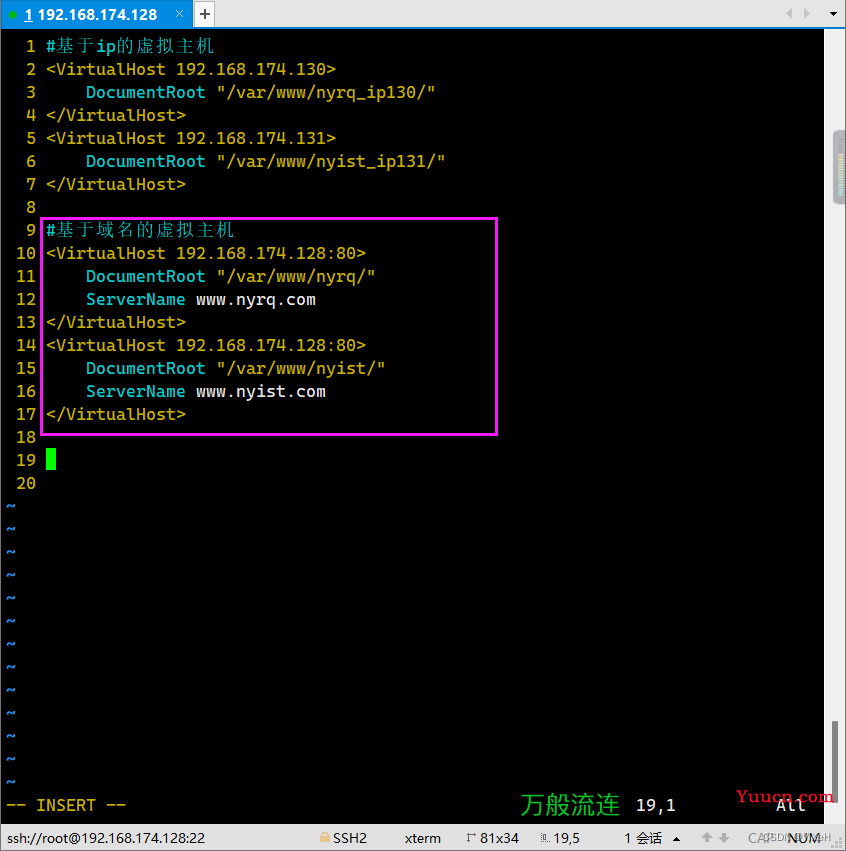
Task: Click the NUM indicator in status bar
Action: pos(804,838)
